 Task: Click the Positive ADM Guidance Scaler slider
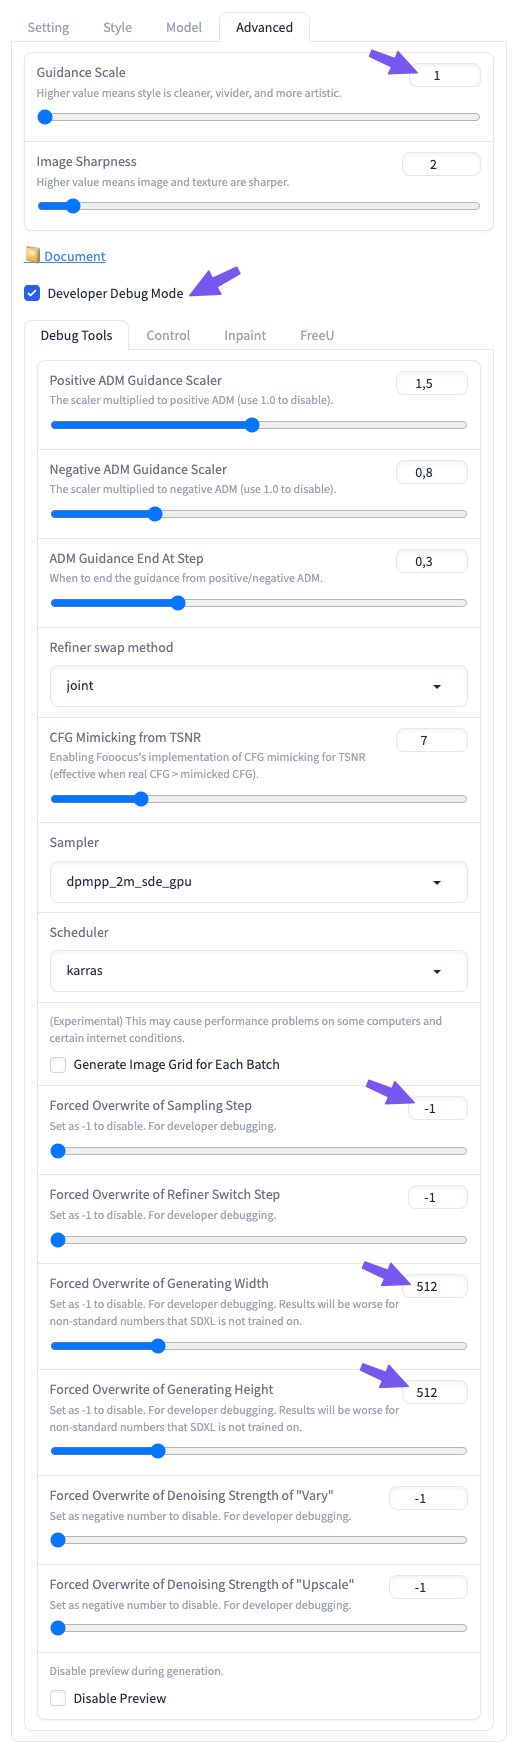pos(258,425)
